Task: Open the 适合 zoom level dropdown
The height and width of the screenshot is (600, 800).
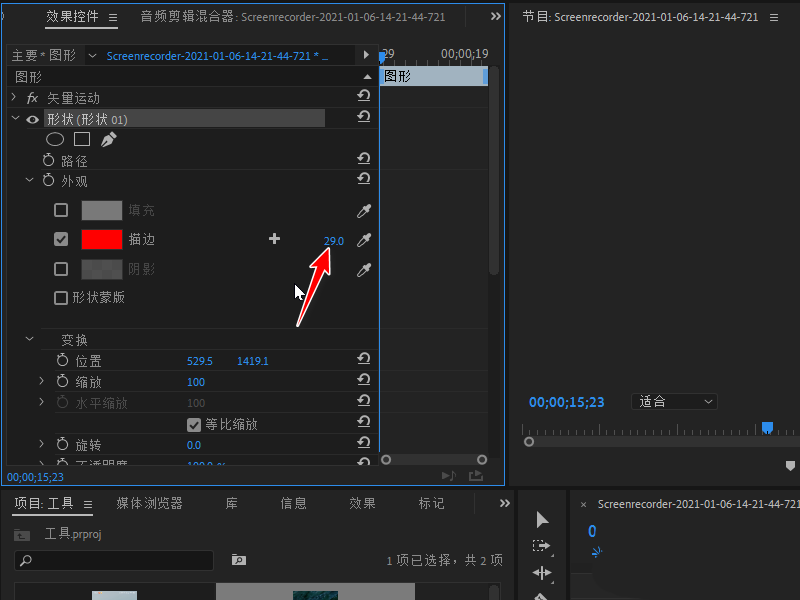Action: 674,401
